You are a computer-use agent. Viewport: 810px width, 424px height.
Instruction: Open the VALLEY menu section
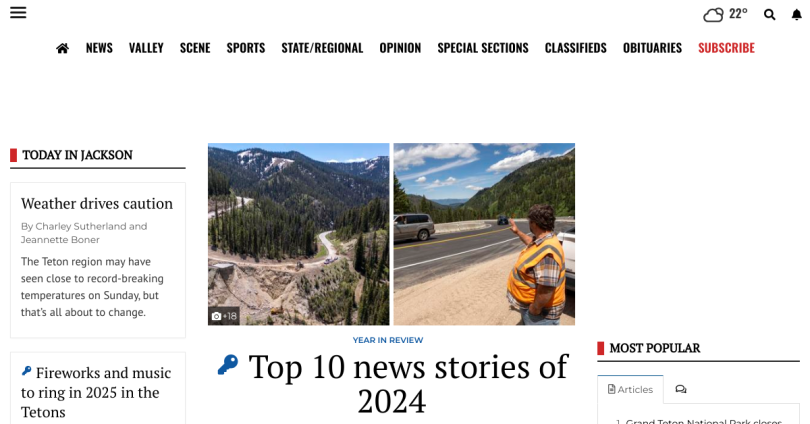[x=146, y=48]
